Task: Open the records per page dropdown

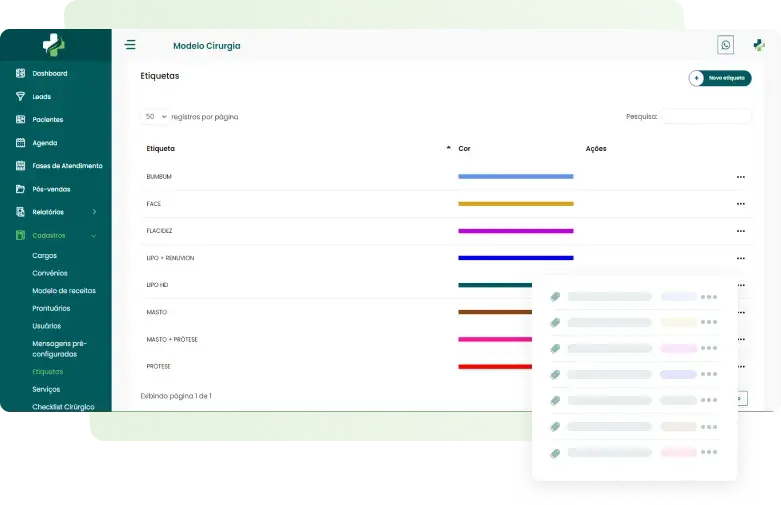Action: pos(155,117)
